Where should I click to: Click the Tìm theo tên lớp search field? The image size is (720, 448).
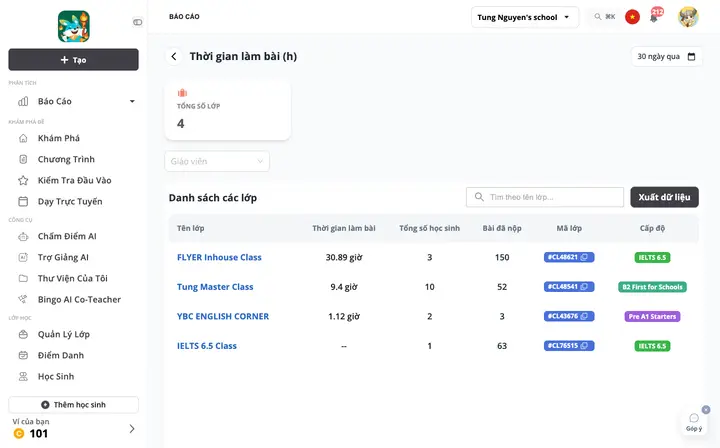[545, 197]
